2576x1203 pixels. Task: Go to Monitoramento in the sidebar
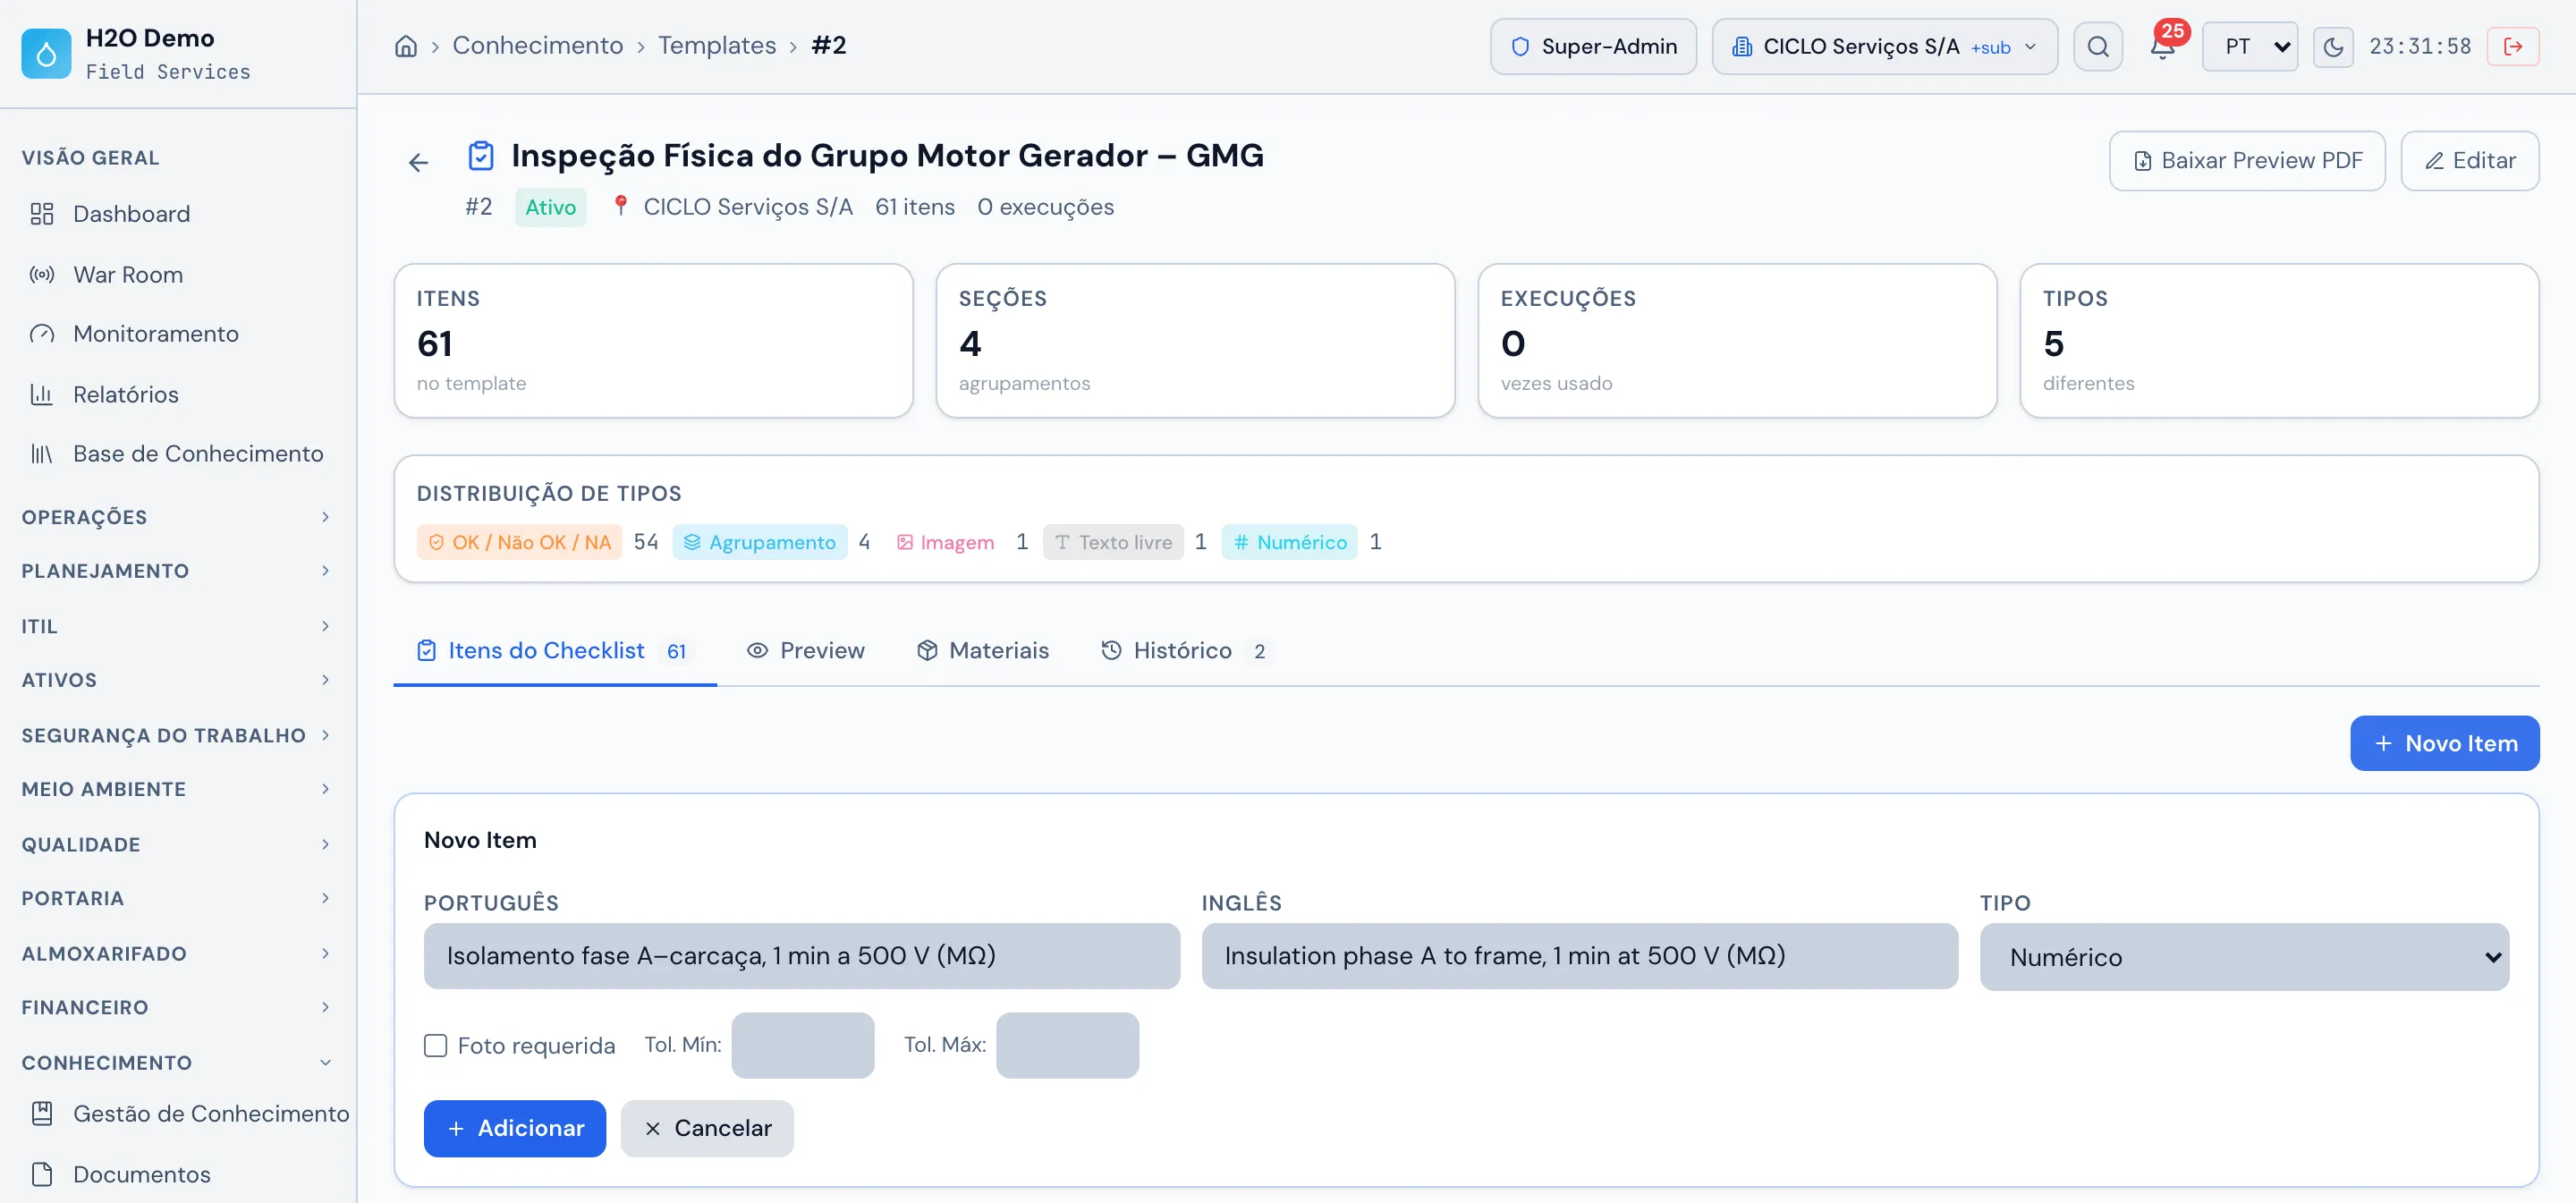(x=178, y=334)
